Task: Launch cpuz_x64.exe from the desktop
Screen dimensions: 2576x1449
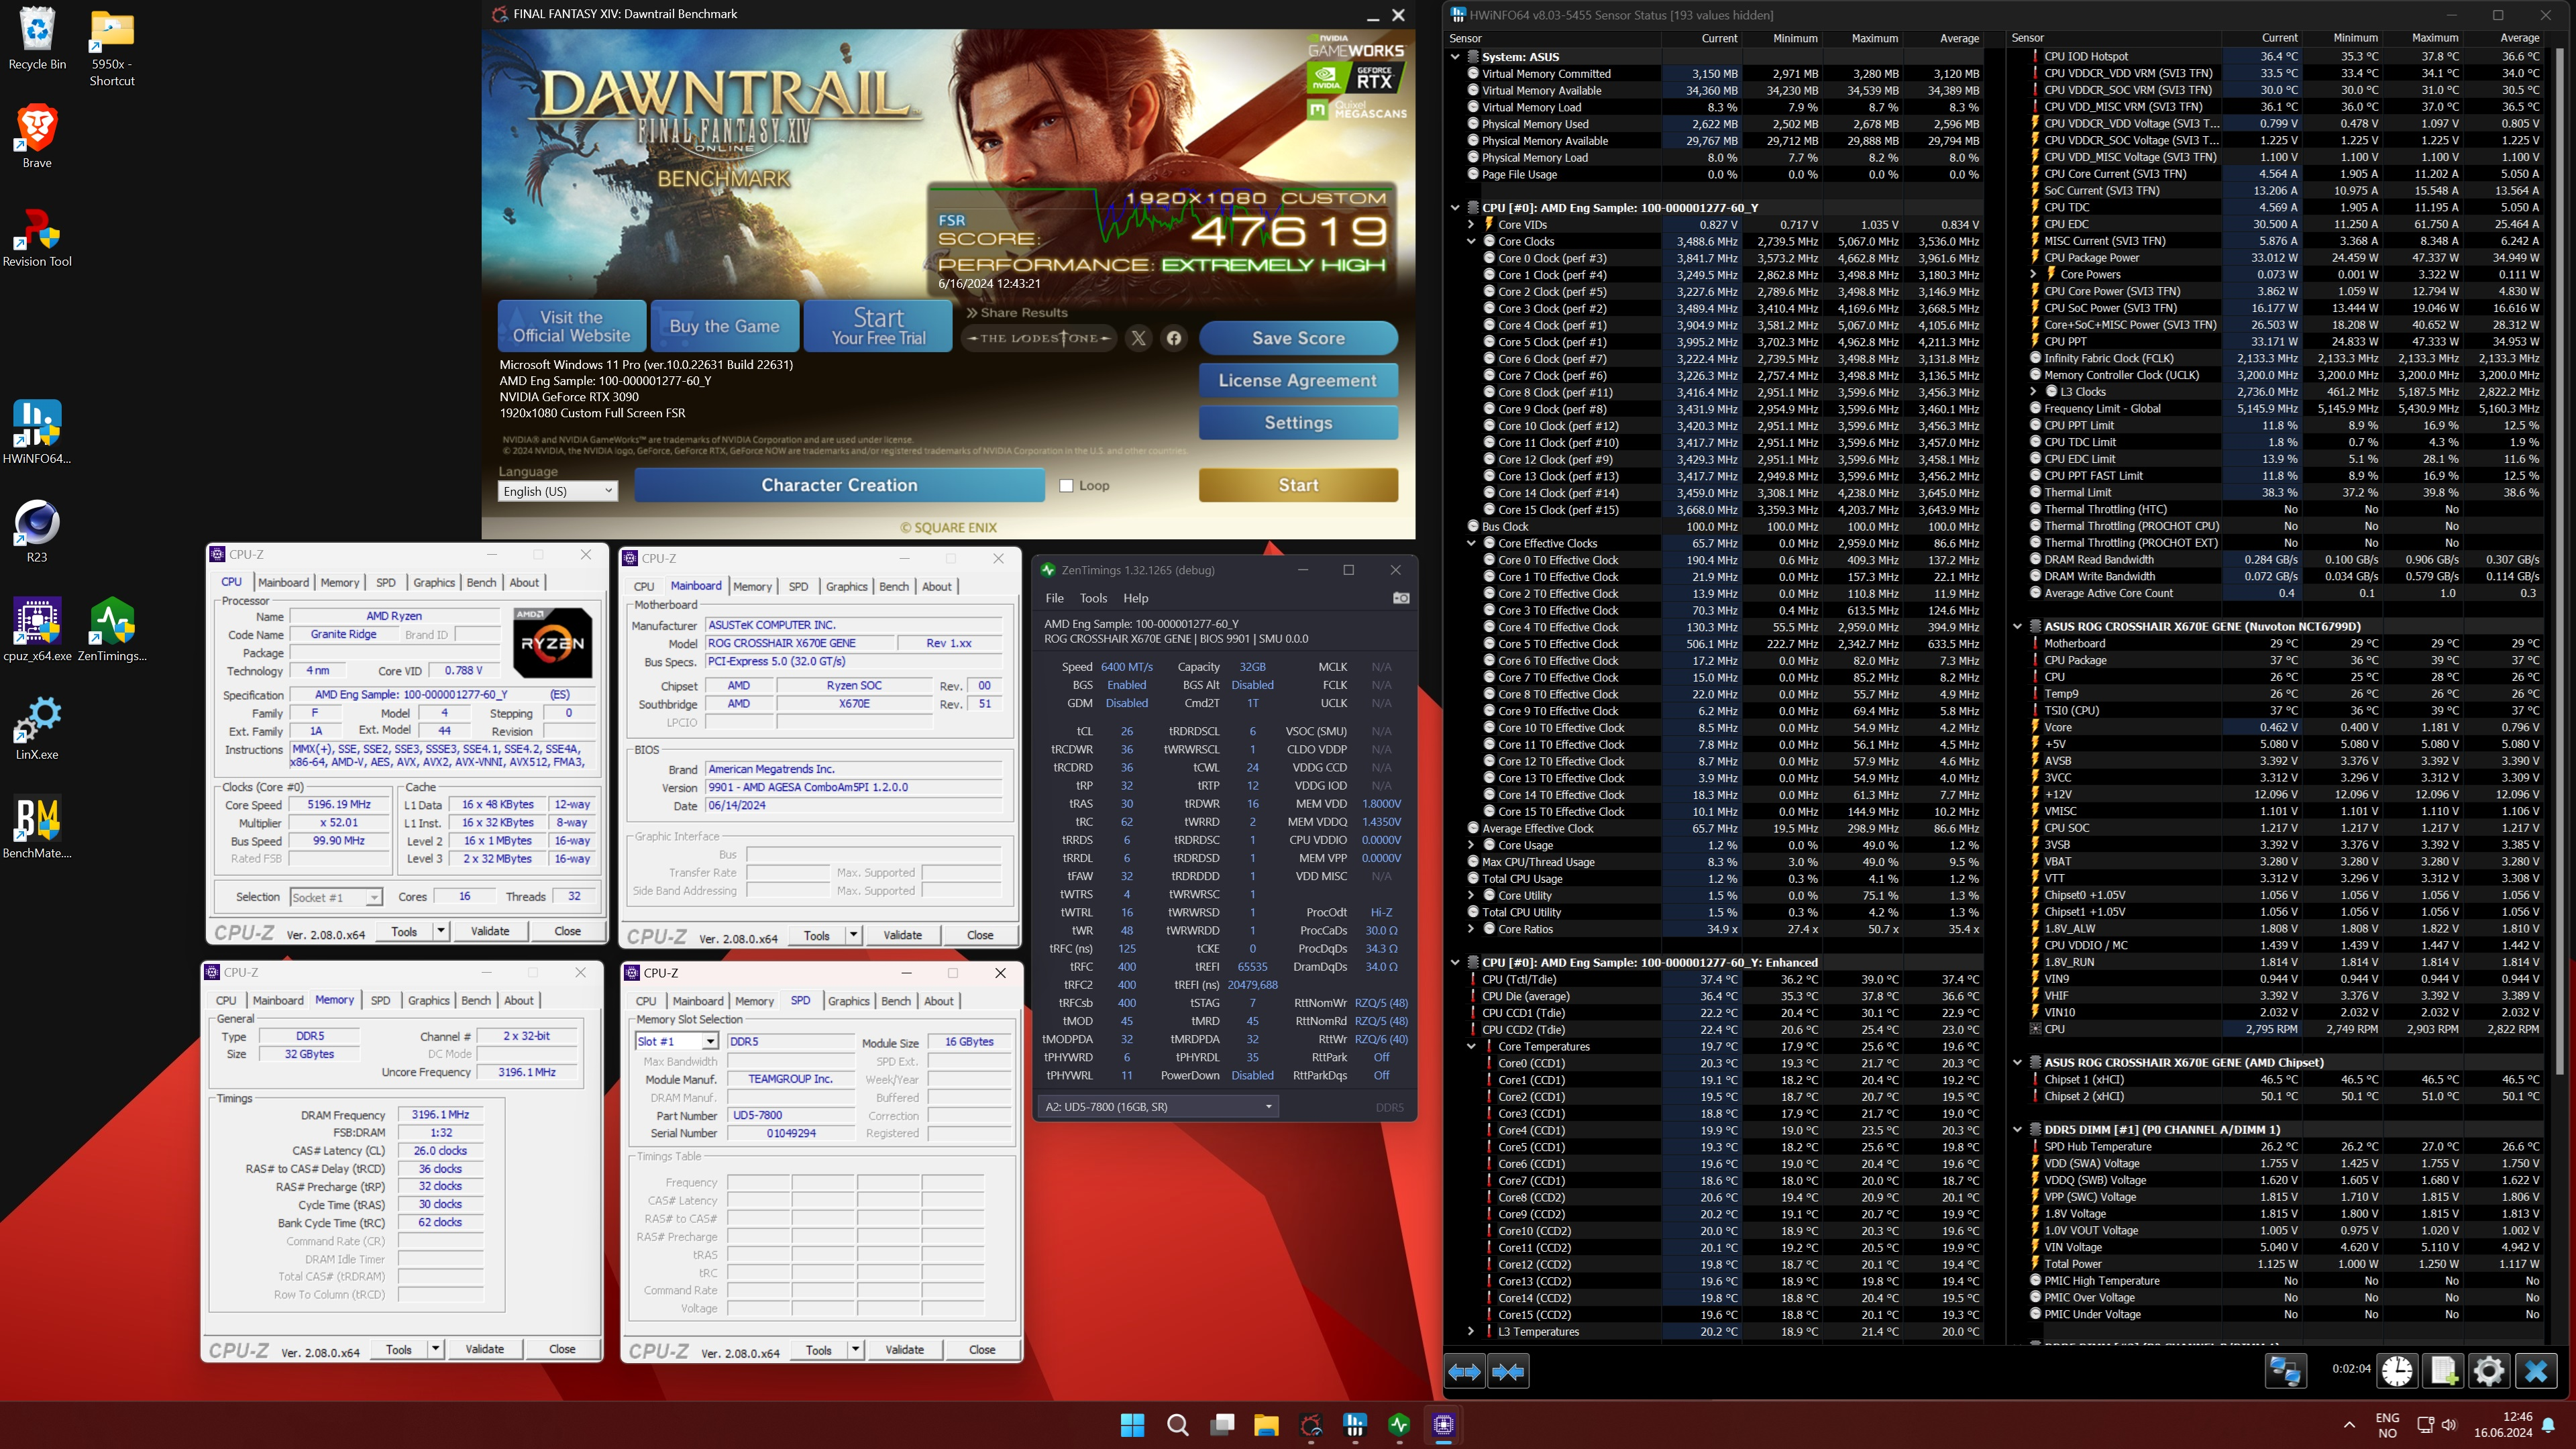Action: [37, 630]
